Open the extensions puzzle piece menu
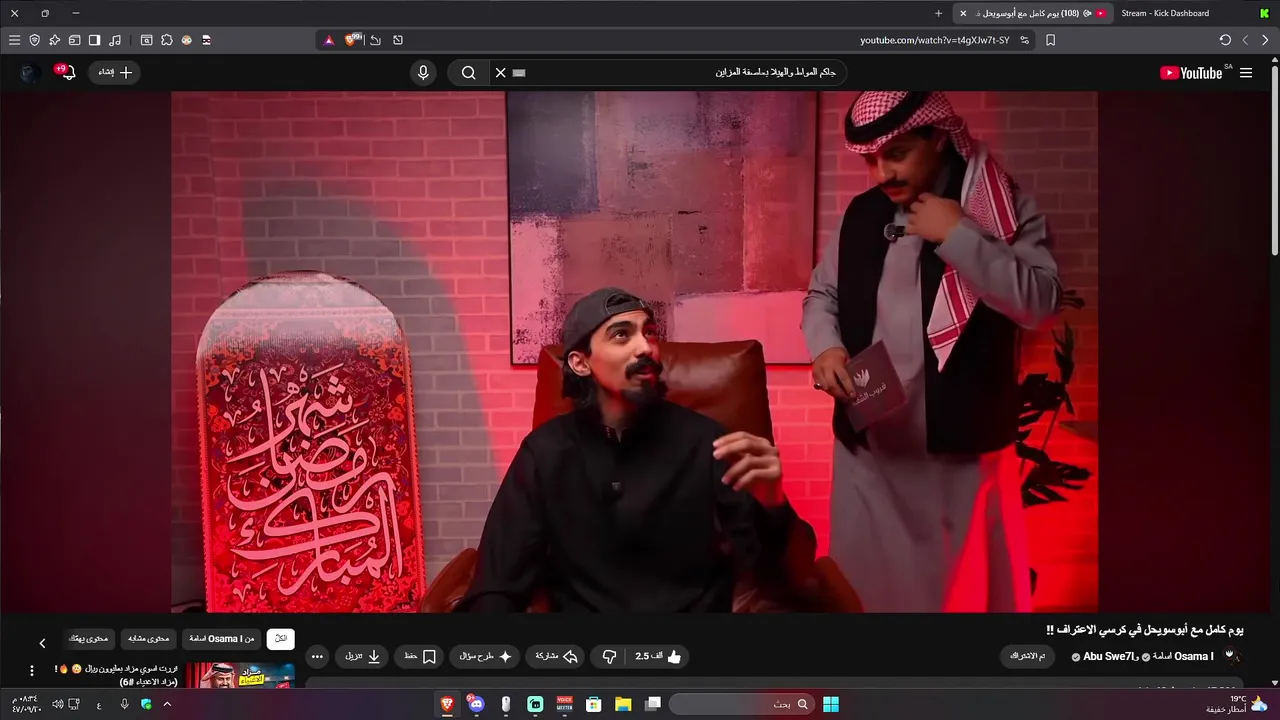The height and width of the screenshot is (720, 1280). [167, 40]
